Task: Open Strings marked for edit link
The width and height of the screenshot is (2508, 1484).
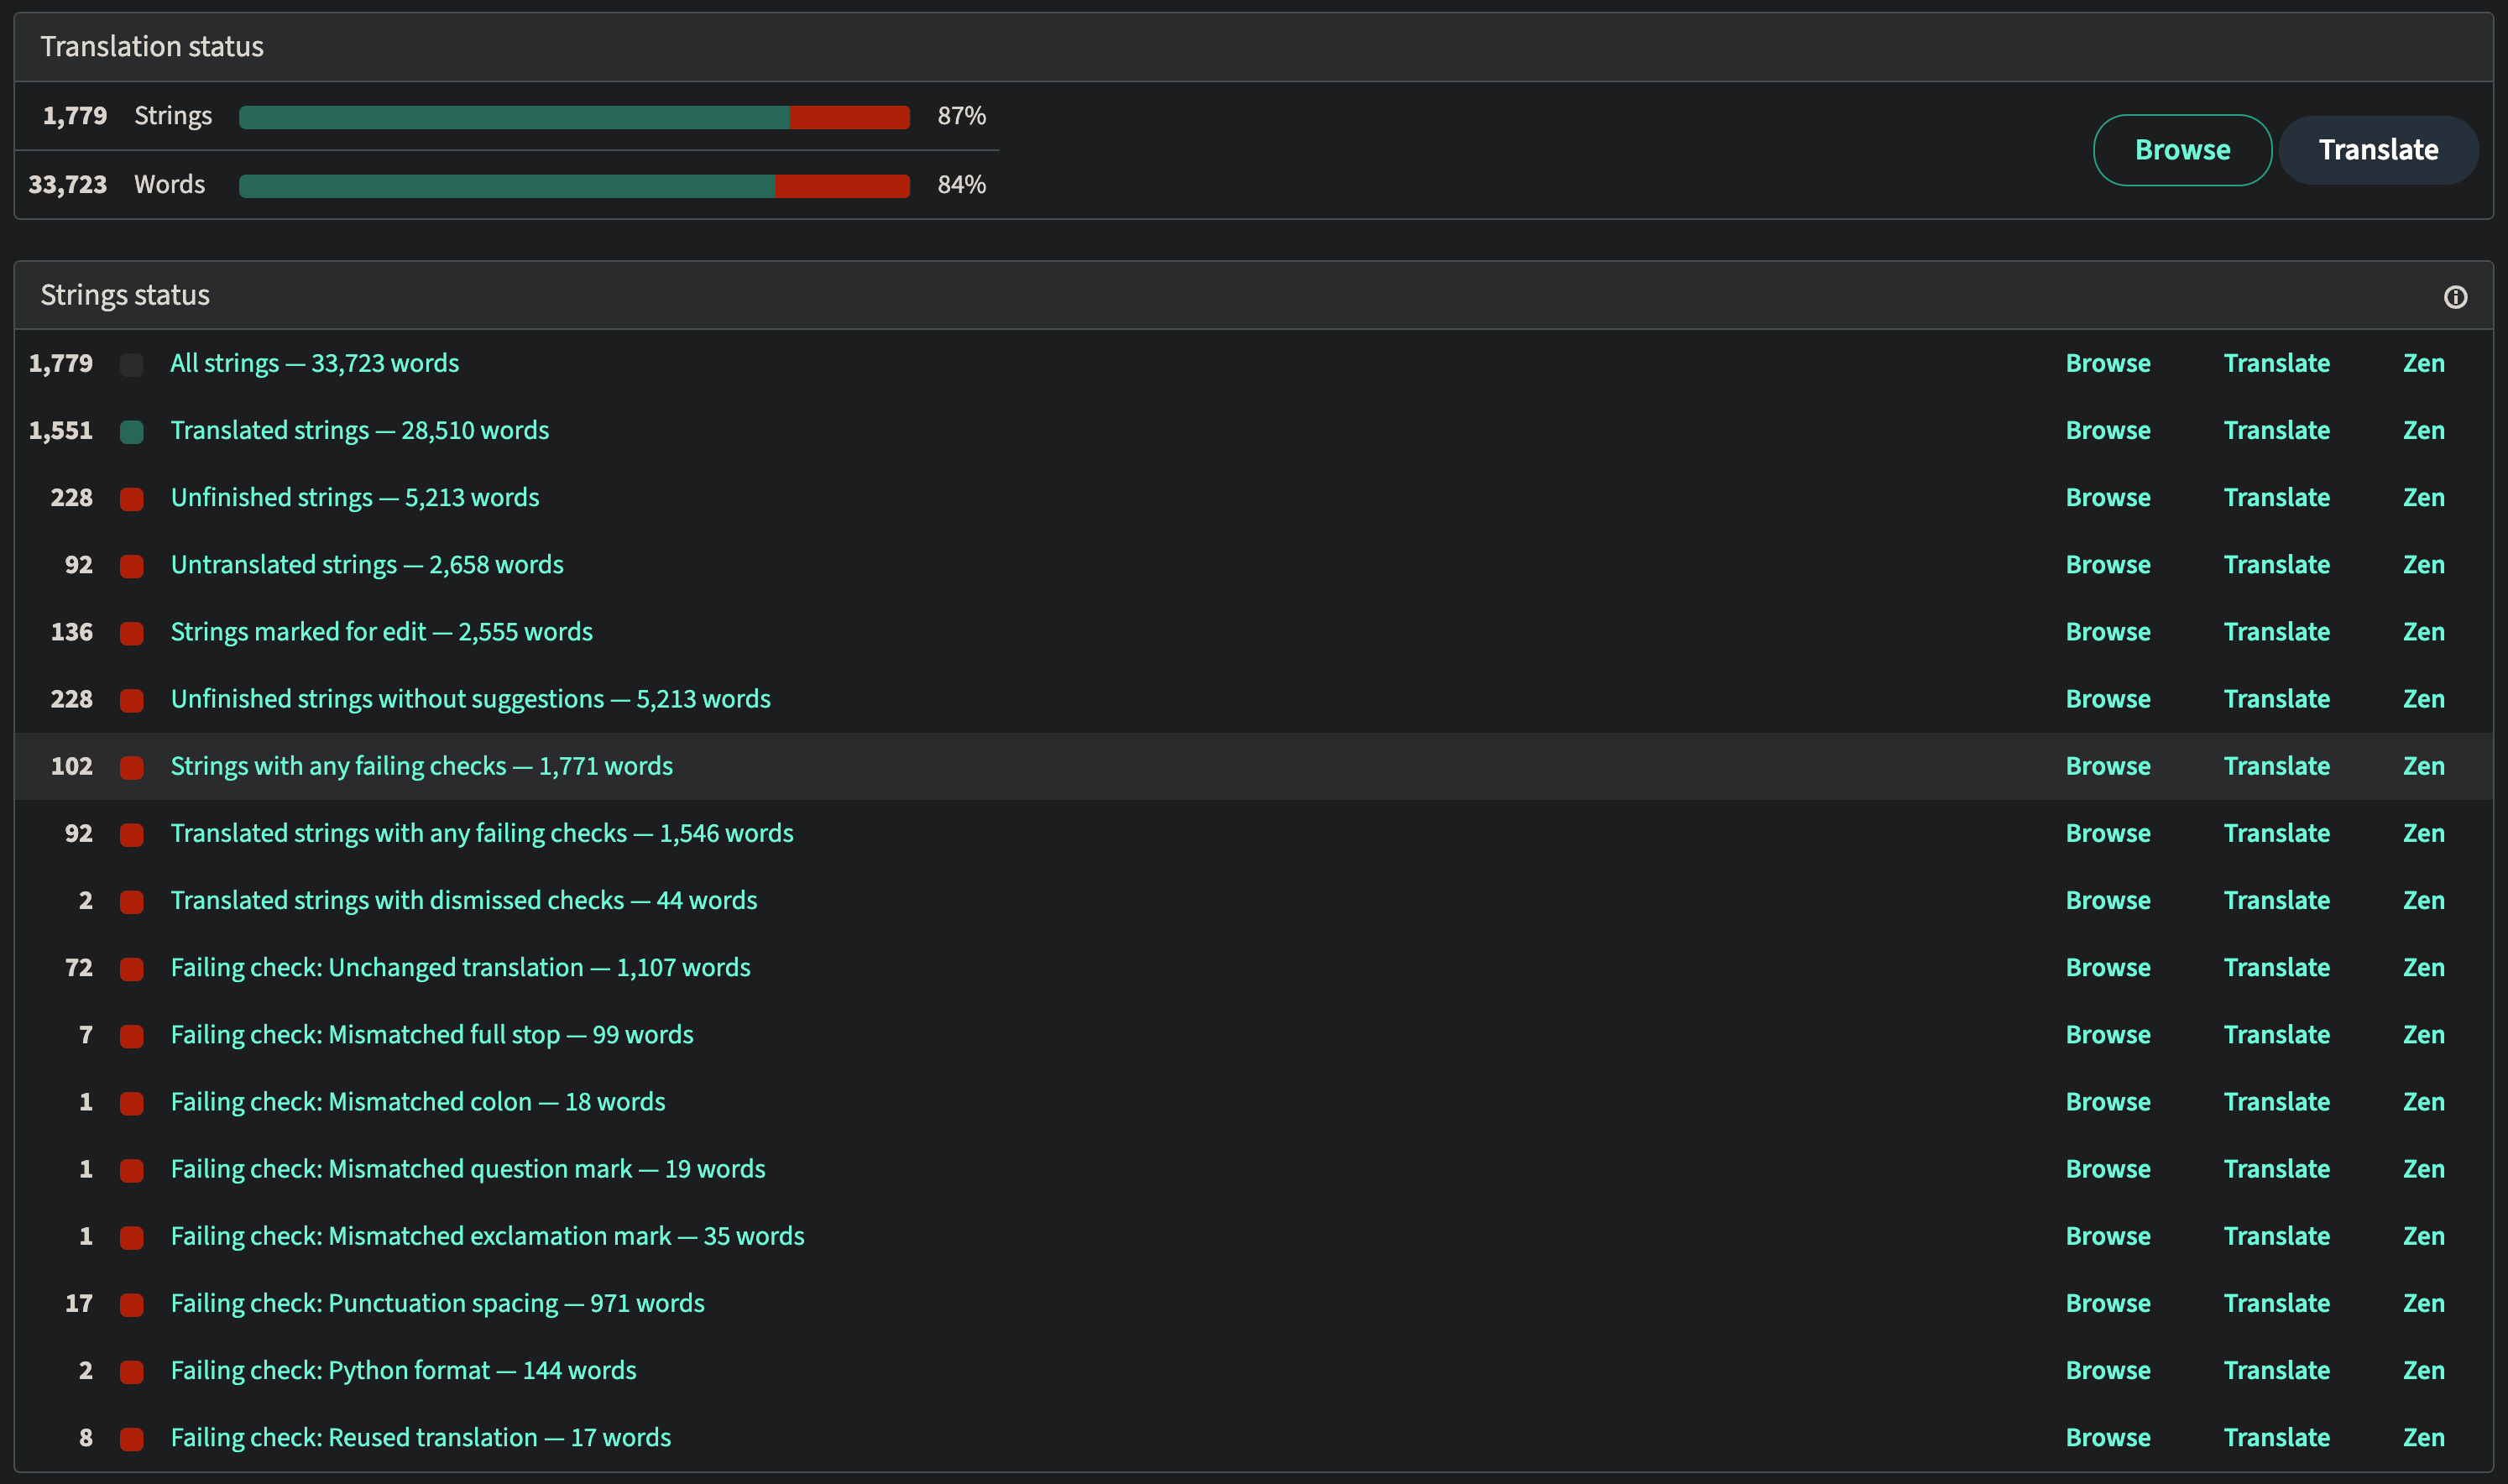Action: pyautogui.click(x=381, y=631)
